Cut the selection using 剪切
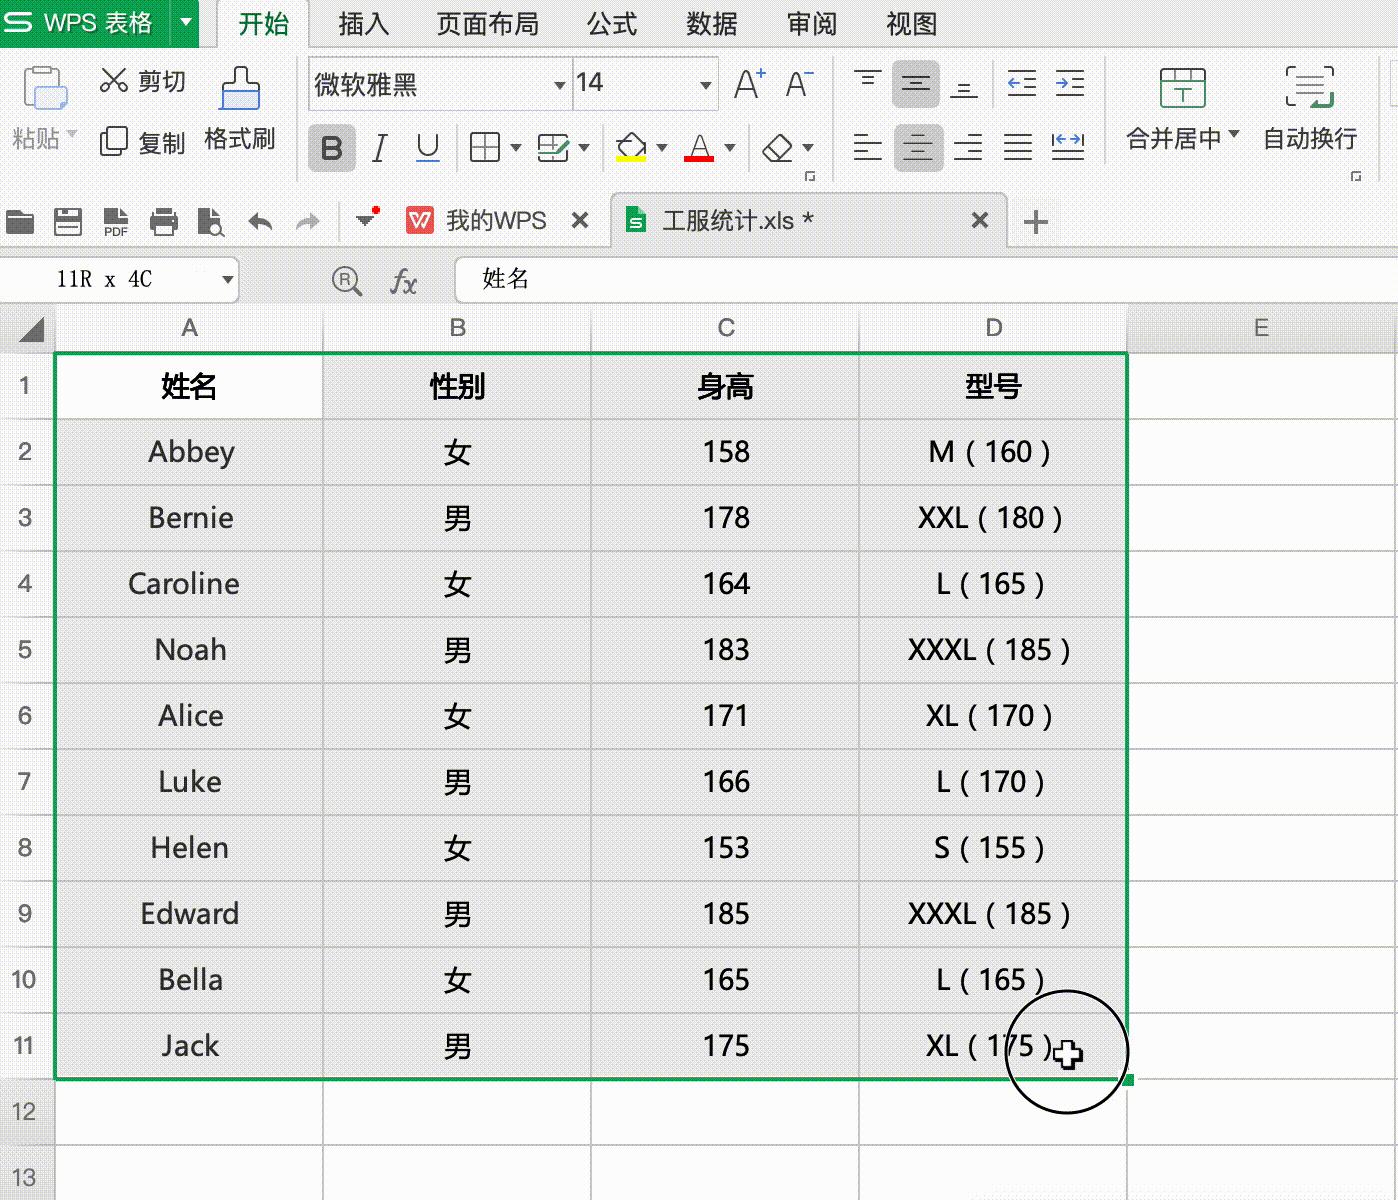 click(x=141, y=81)
